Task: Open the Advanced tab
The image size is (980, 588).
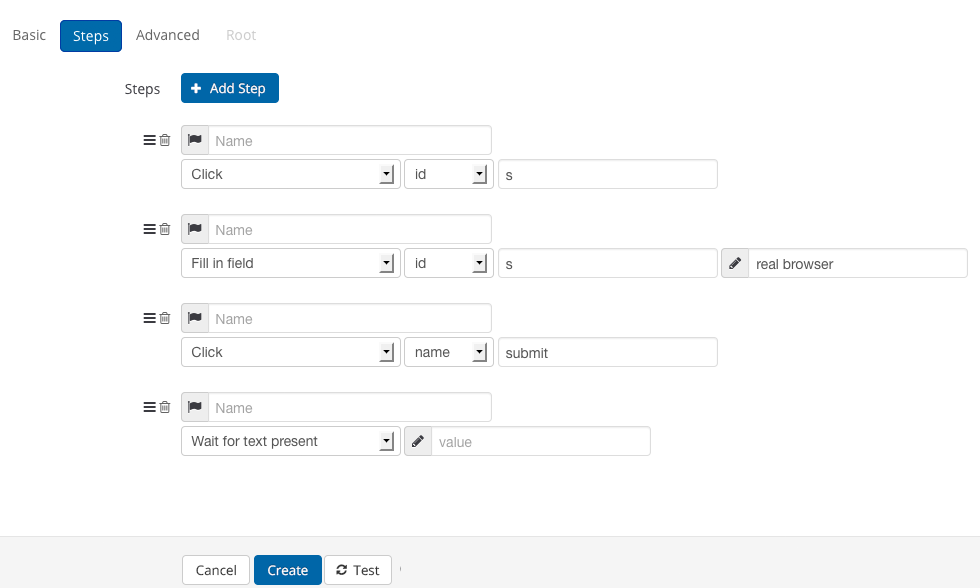Action: 168,35
